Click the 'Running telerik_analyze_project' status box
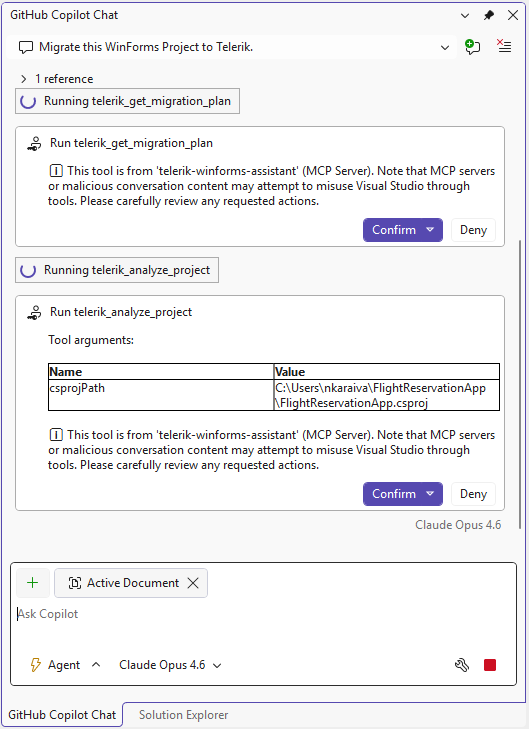 click(117, 270)
